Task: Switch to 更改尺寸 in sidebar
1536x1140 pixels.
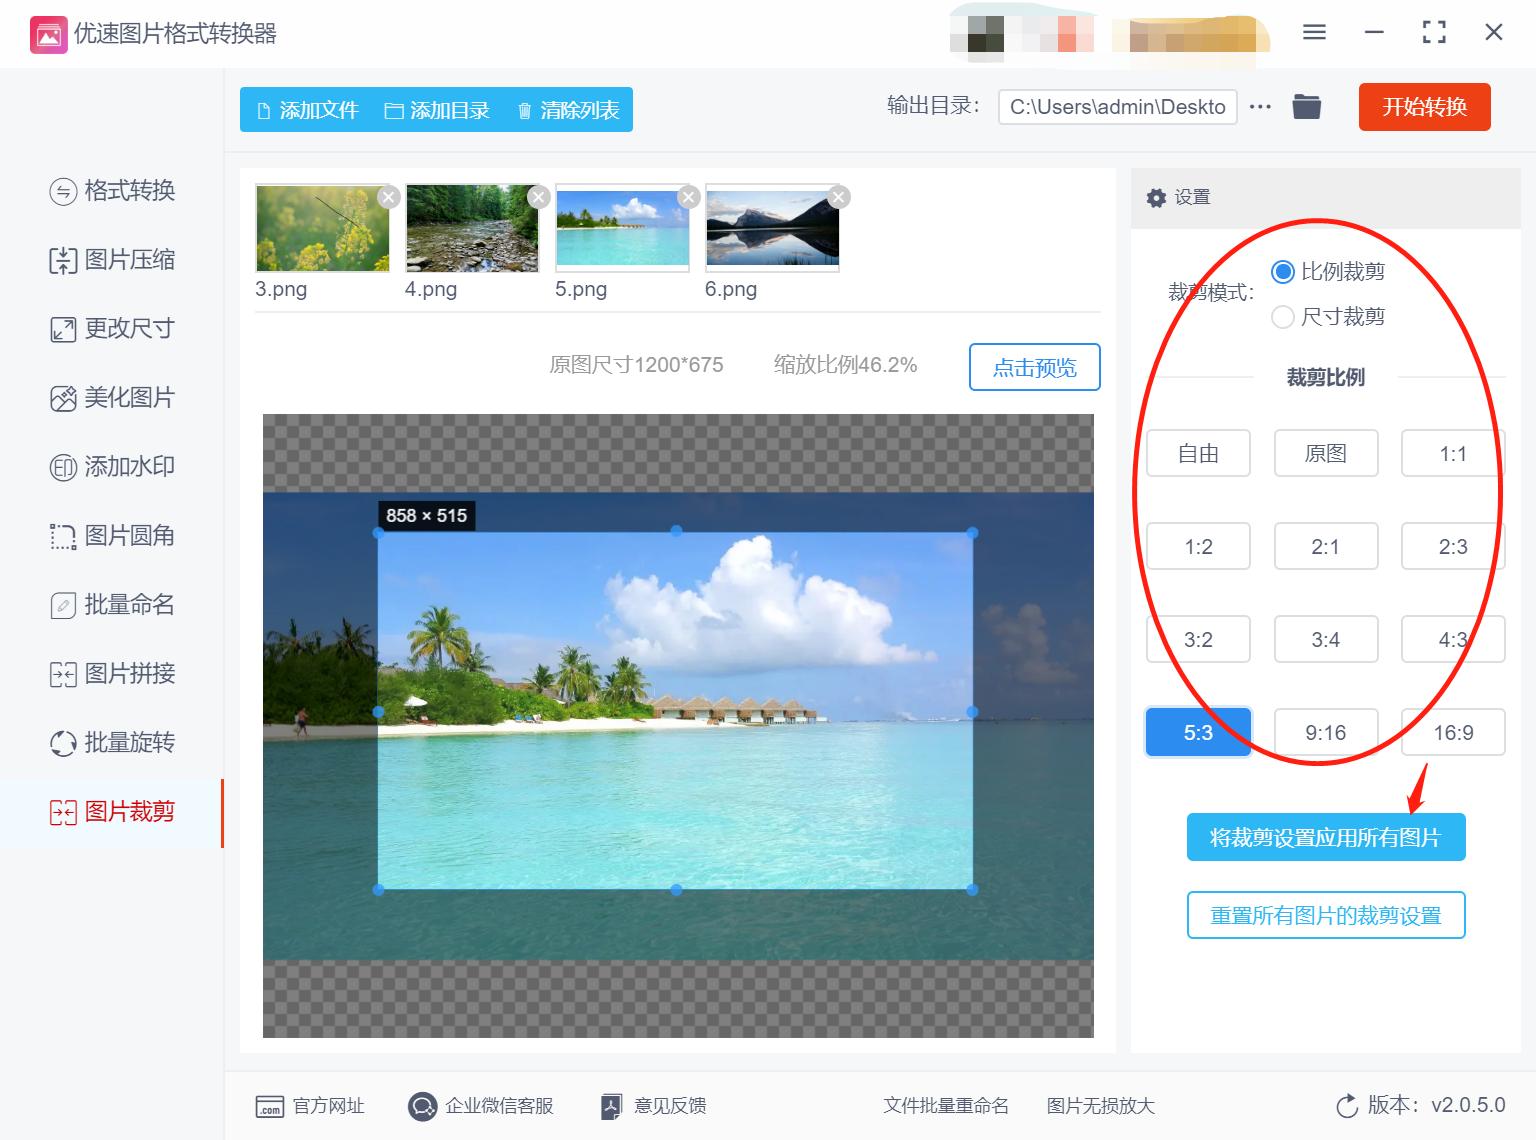Action: tap(112, 328)
